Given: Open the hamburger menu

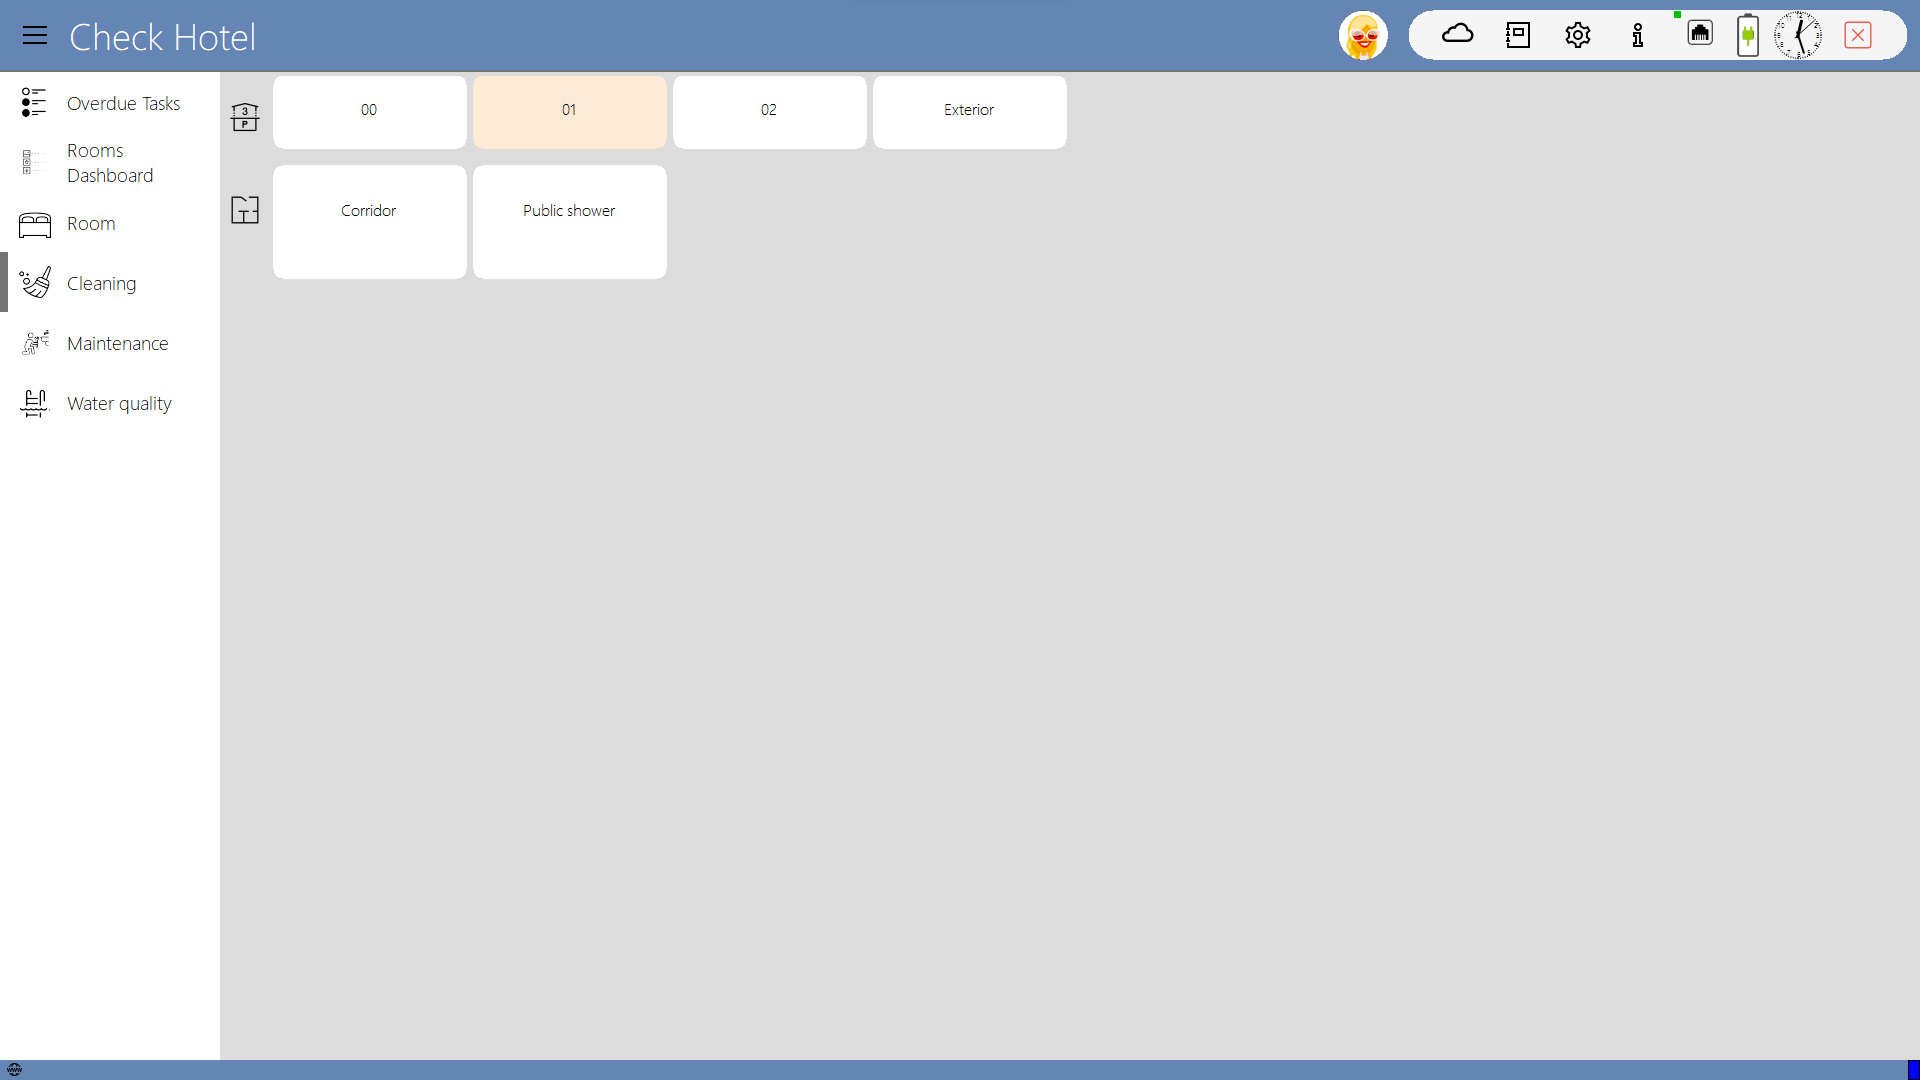Looking at the screenshot, I should [x=35, y=36].
